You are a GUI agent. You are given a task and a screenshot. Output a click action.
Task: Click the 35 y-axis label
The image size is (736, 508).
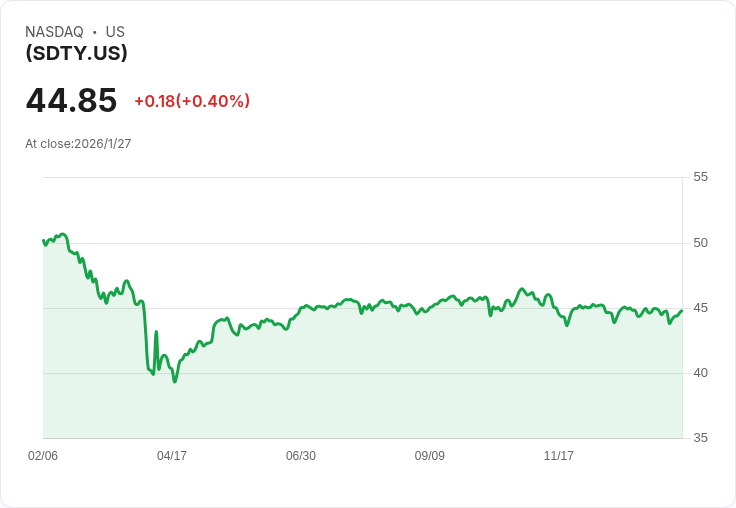[700, 438]
